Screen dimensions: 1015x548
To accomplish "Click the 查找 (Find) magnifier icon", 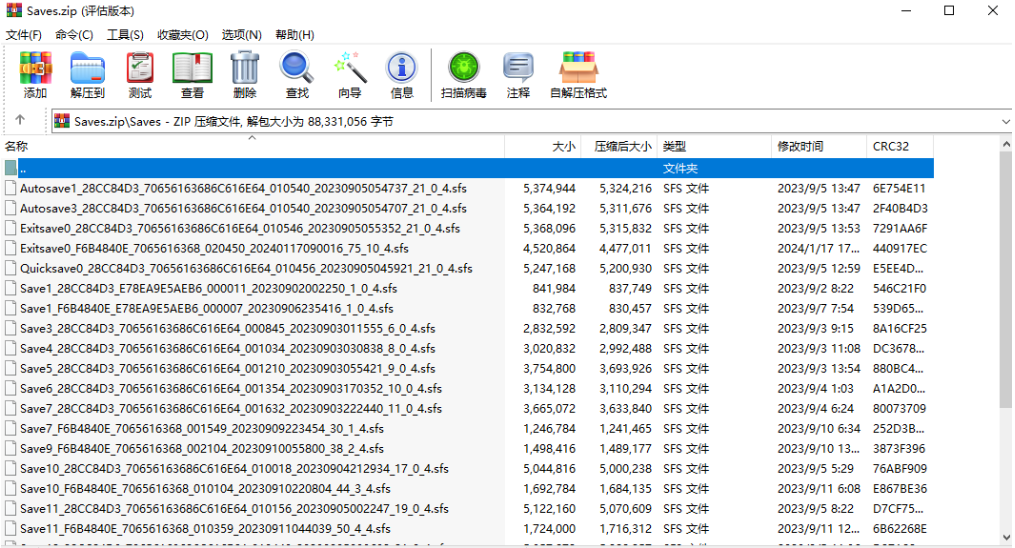I will point(297,74).
